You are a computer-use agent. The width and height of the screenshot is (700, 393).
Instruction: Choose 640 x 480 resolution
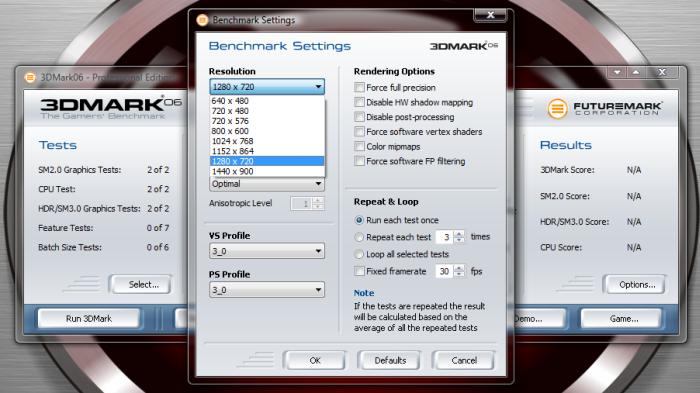pos(267,101)
